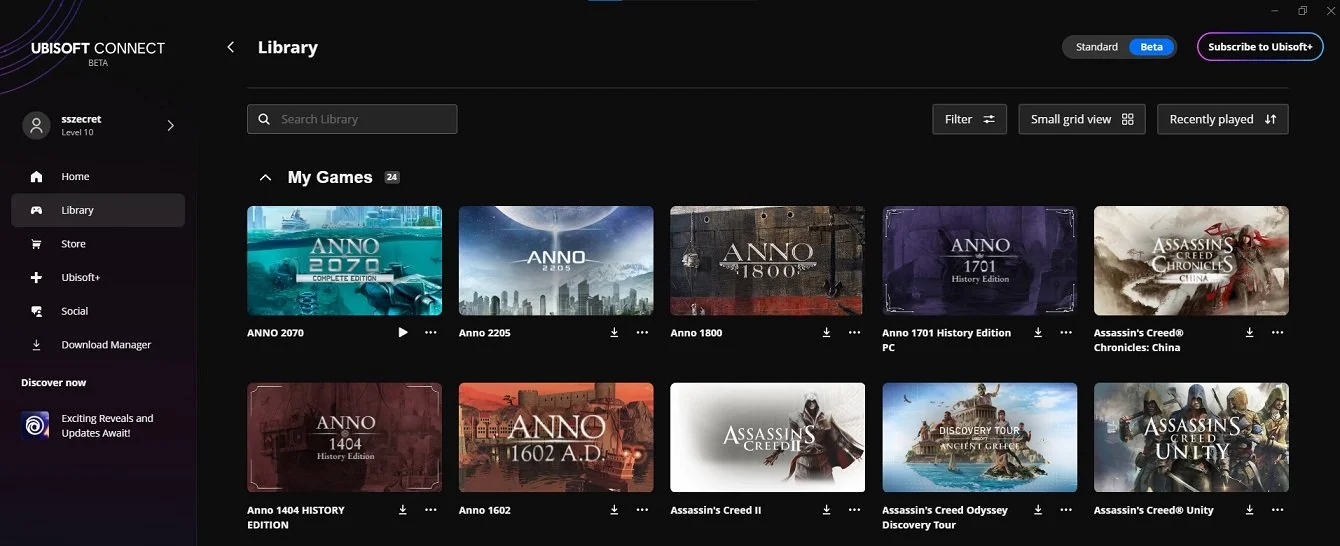1340x546 pixels.
Task: Collapse the My Games section
Action: pyautogui.click(x=265, y=177)
